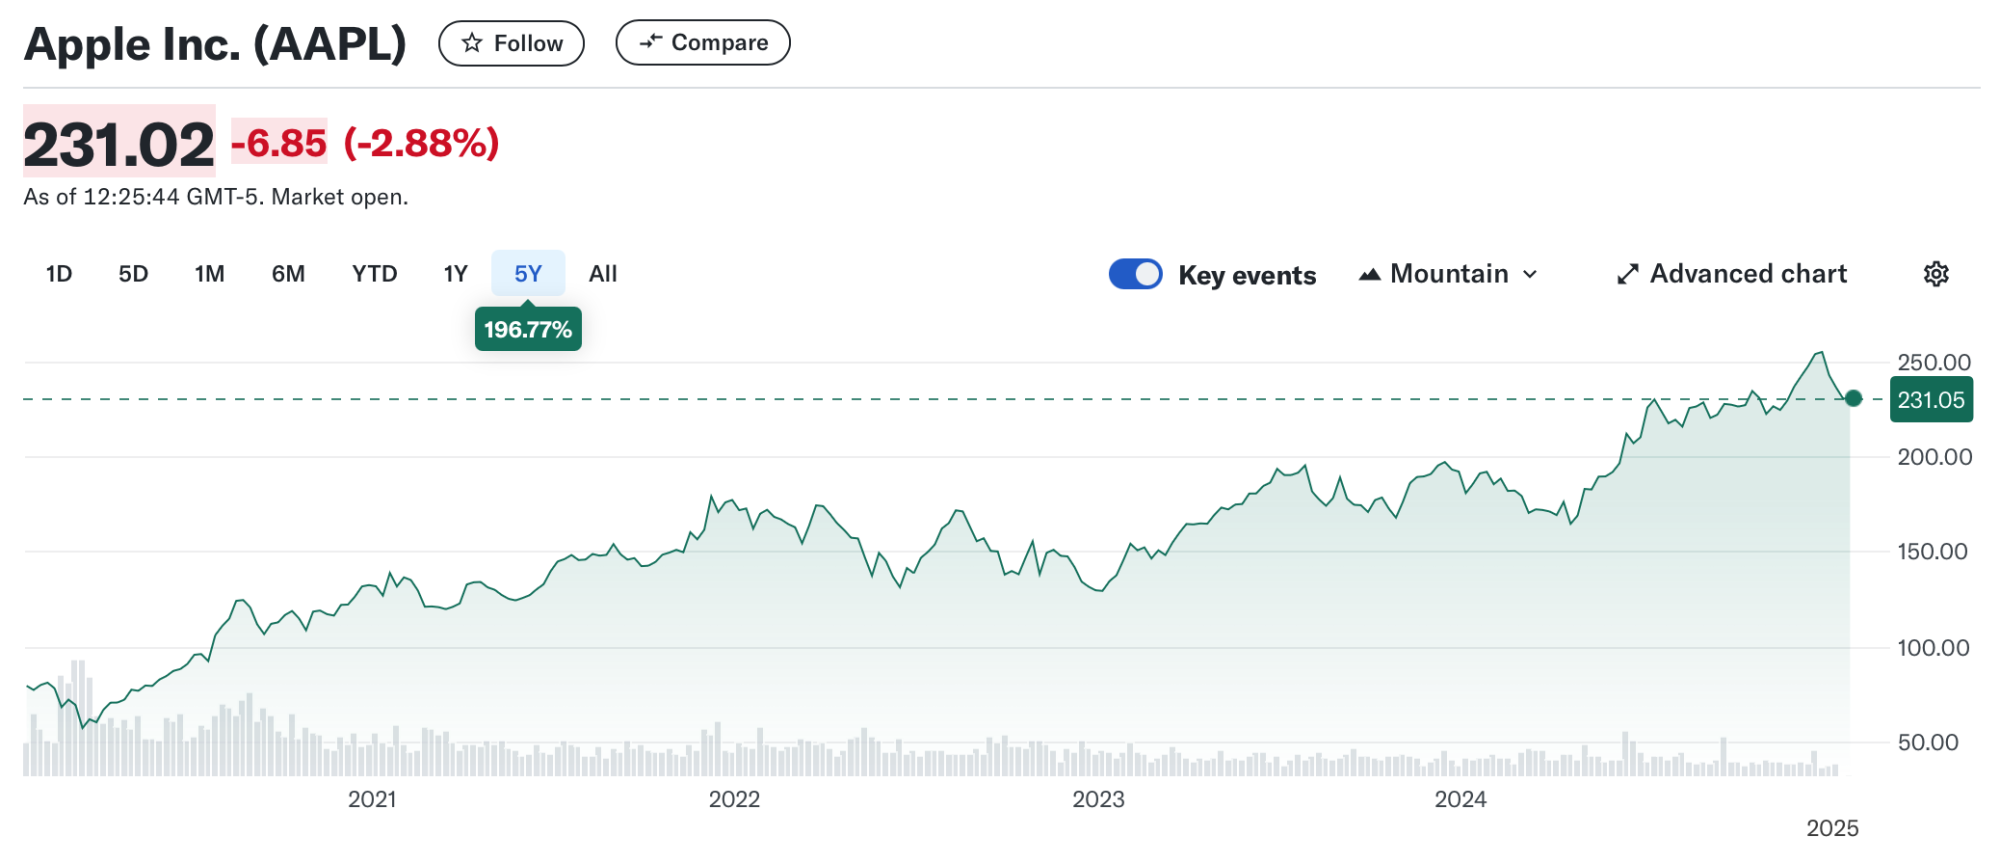2000x864 pixels.
Task: Click the Key events label
Action: 1247,275
